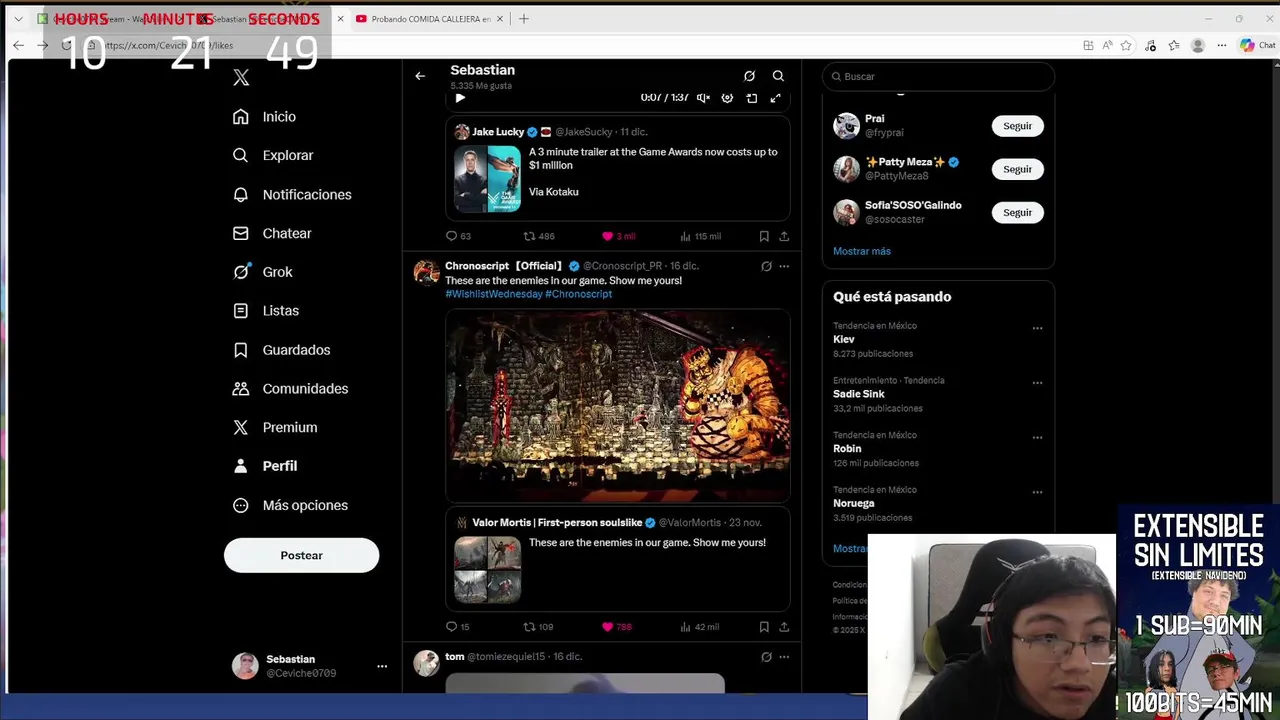The image size is (1280, 720).
Task: Ask Grok about the Chronoscript post
Action: click(x=766, y=266)
